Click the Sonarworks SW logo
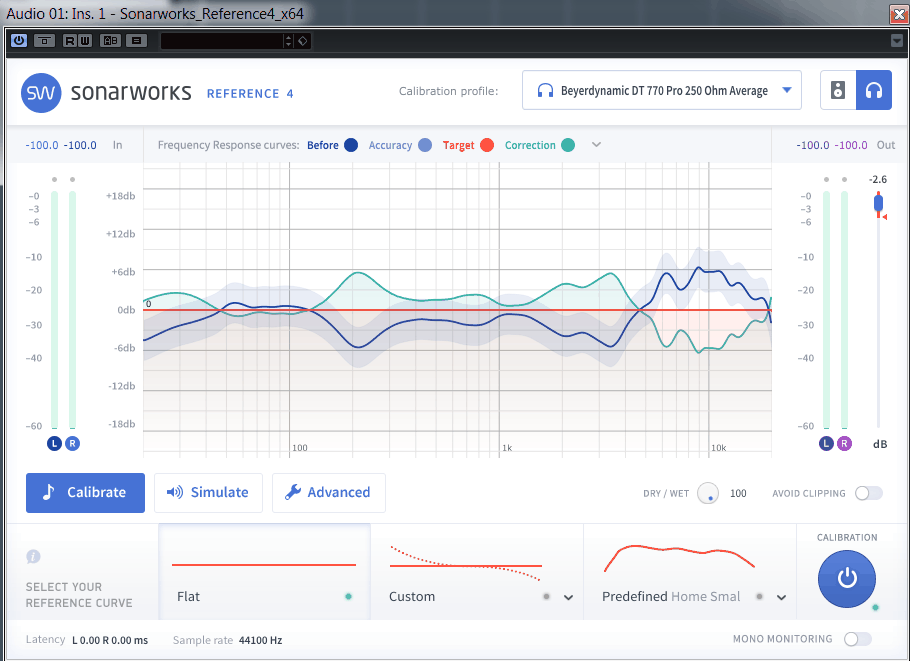Image resolution: width=910 pixels, height=661 pixels. click(x=41, y=93)
